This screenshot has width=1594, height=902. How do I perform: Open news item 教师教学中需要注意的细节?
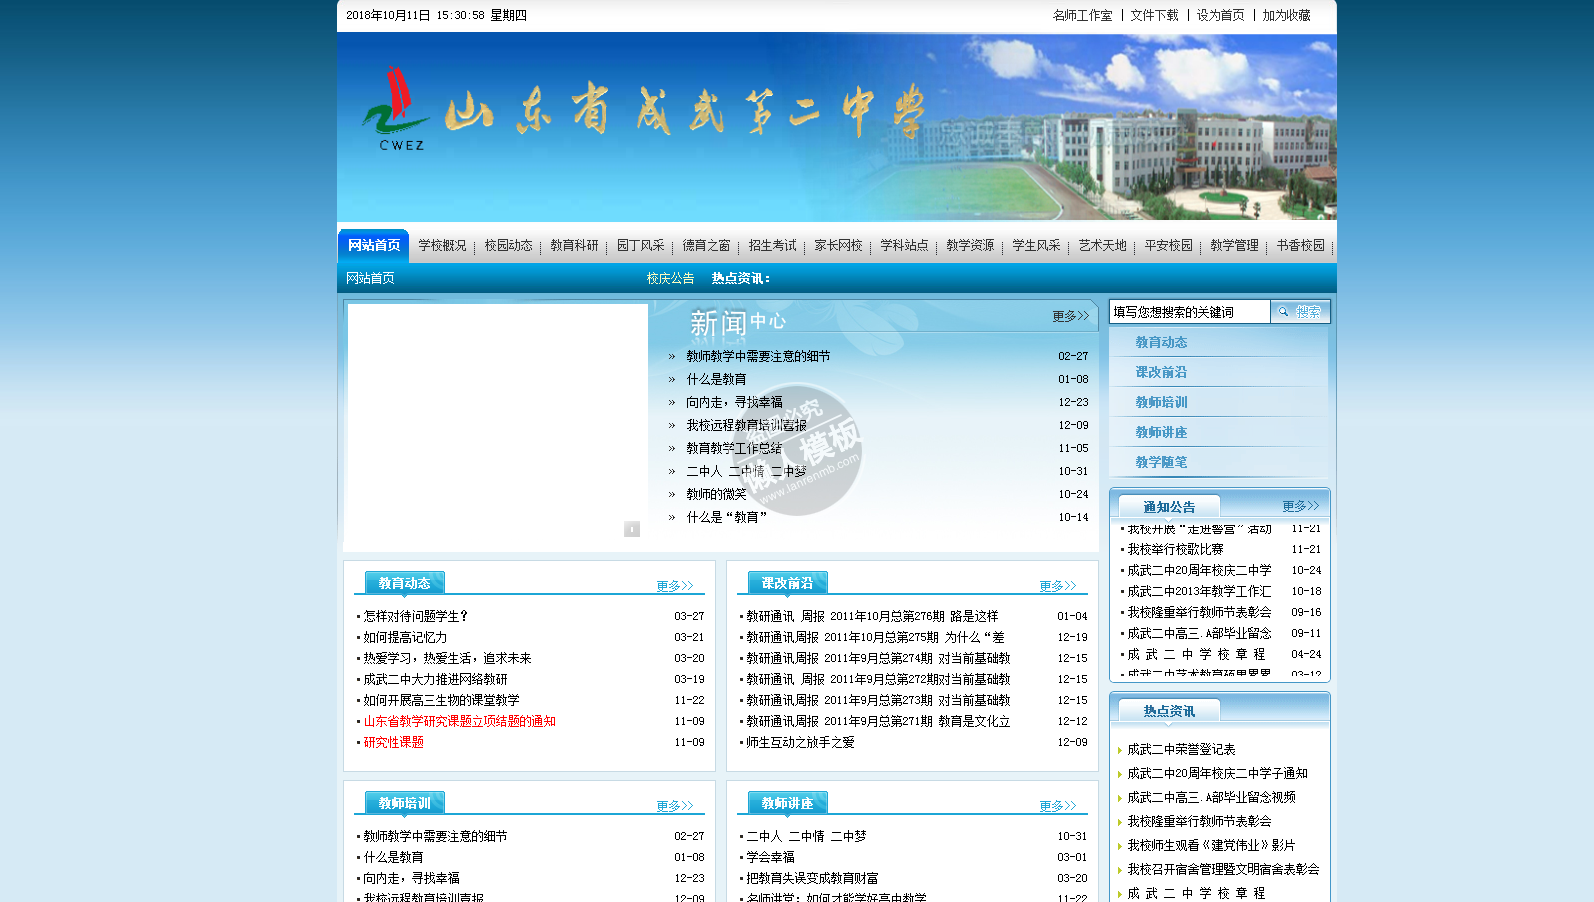(758, 356)
